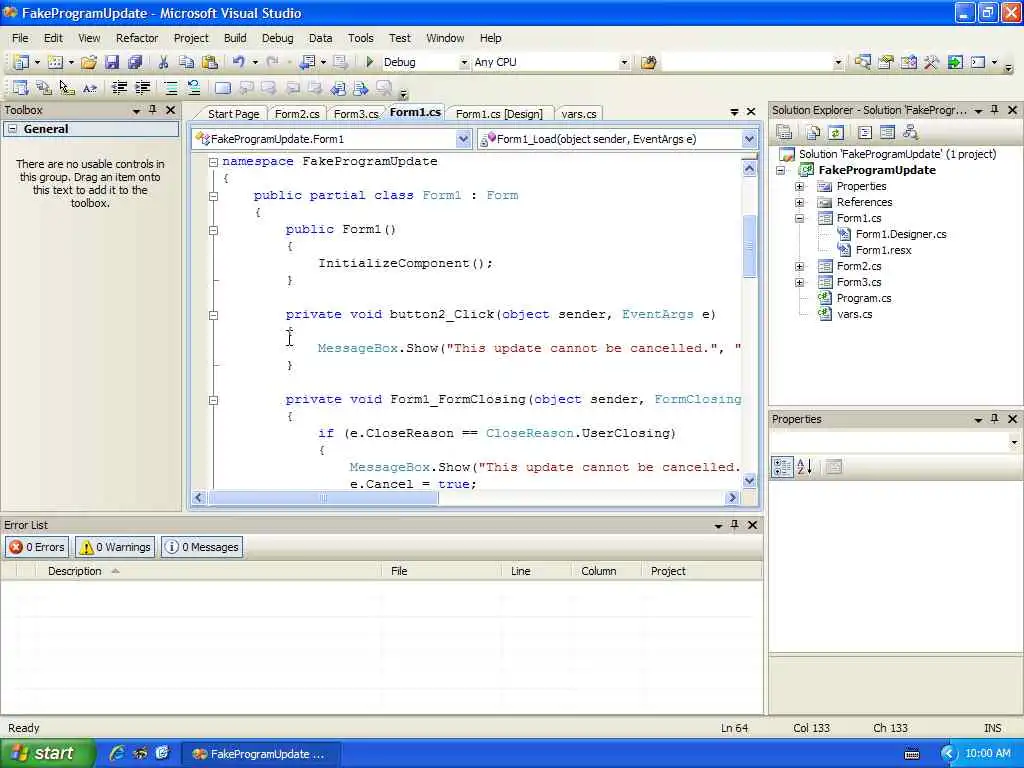Expand the References node
Image resolution: width=1024 pixels, height=768 pixels.
point(799,202)
